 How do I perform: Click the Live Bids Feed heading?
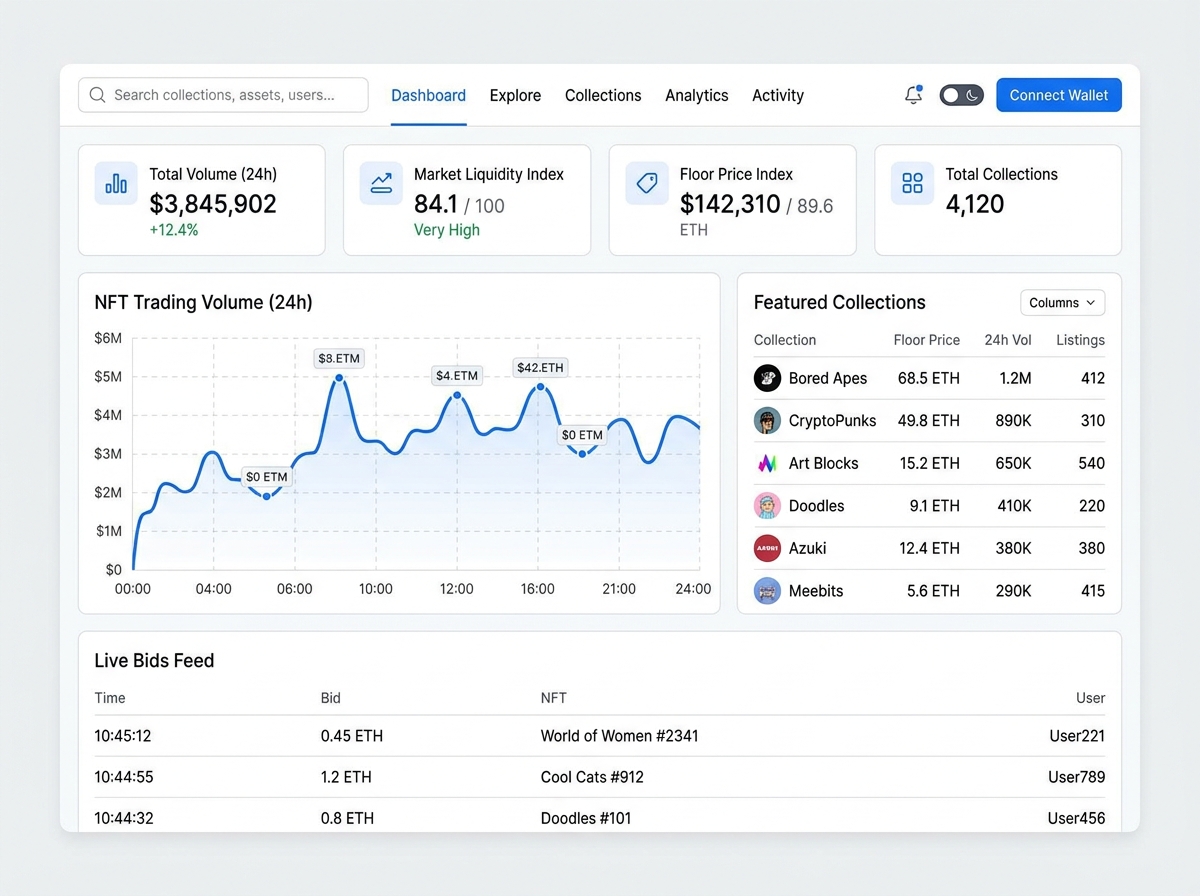(154, 660)
